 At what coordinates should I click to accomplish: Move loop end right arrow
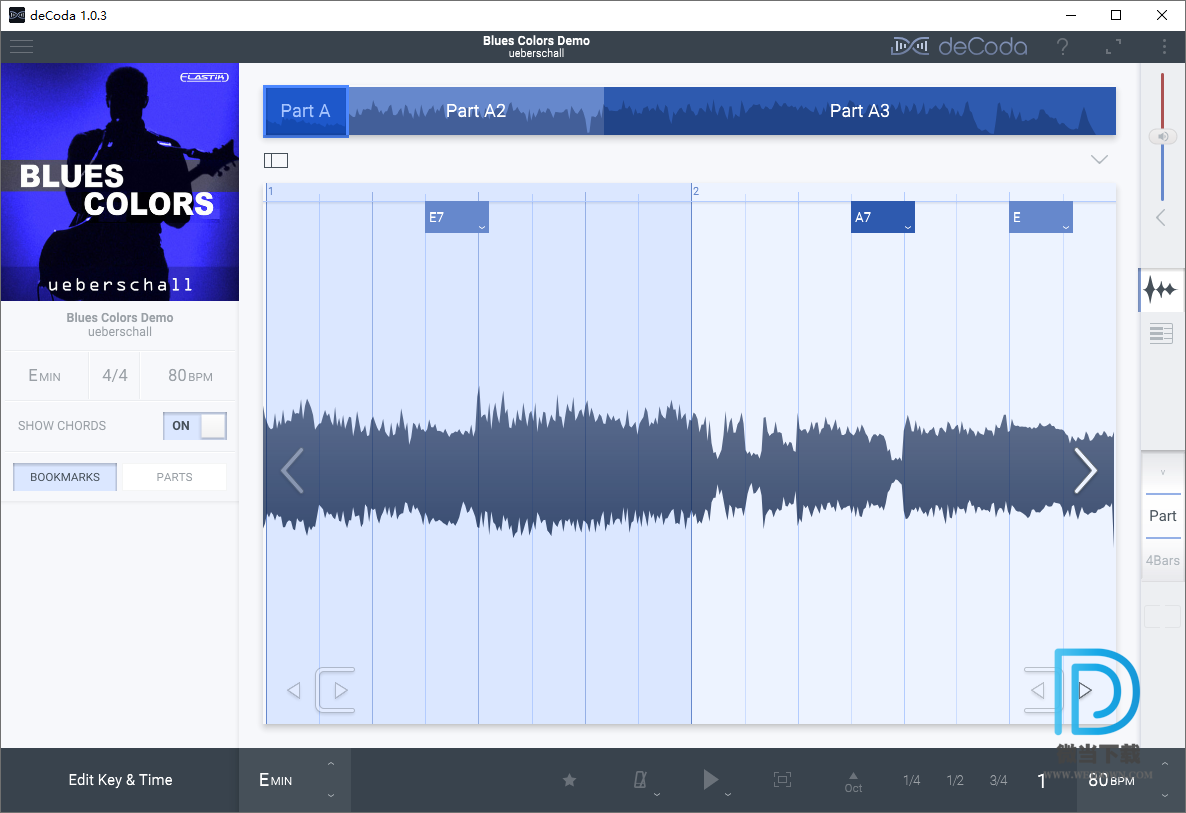coord(1085,690)
